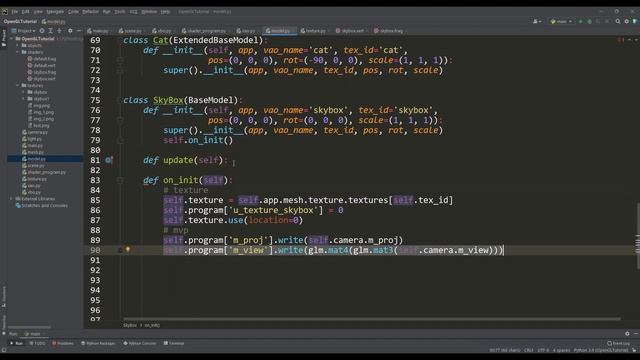
Task: Switch to the scene.py editor tab
Action: [x=132, y=31]
